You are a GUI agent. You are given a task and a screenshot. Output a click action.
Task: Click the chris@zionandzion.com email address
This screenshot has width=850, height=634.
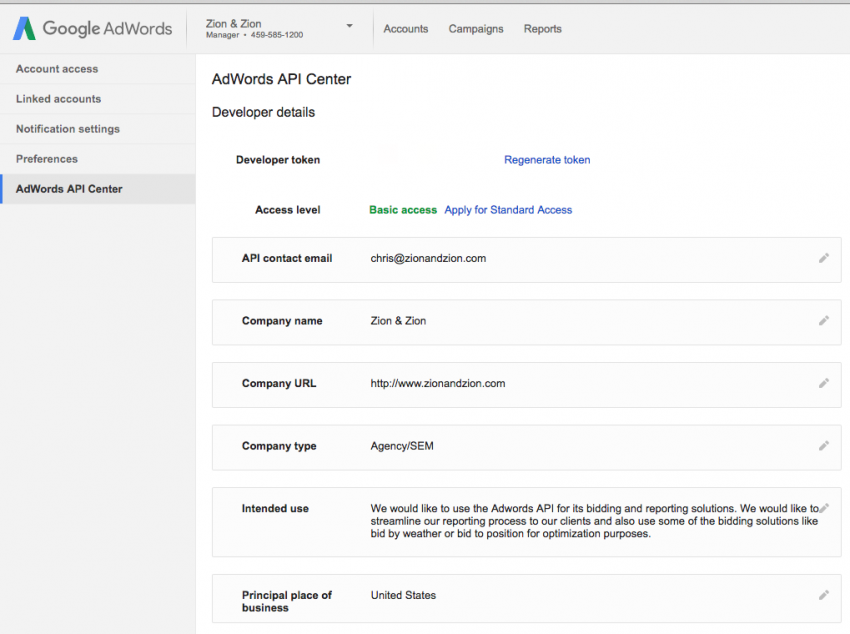428,257
